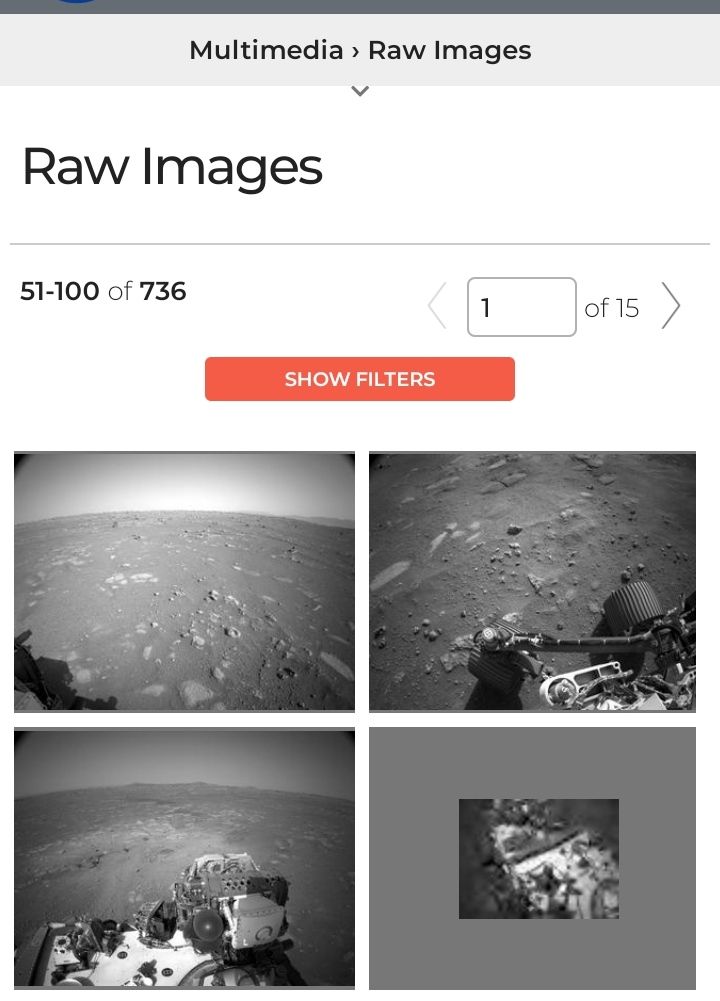
Task: Select the Raw Images breadcrumb item
Action: [x=449, y=50]
